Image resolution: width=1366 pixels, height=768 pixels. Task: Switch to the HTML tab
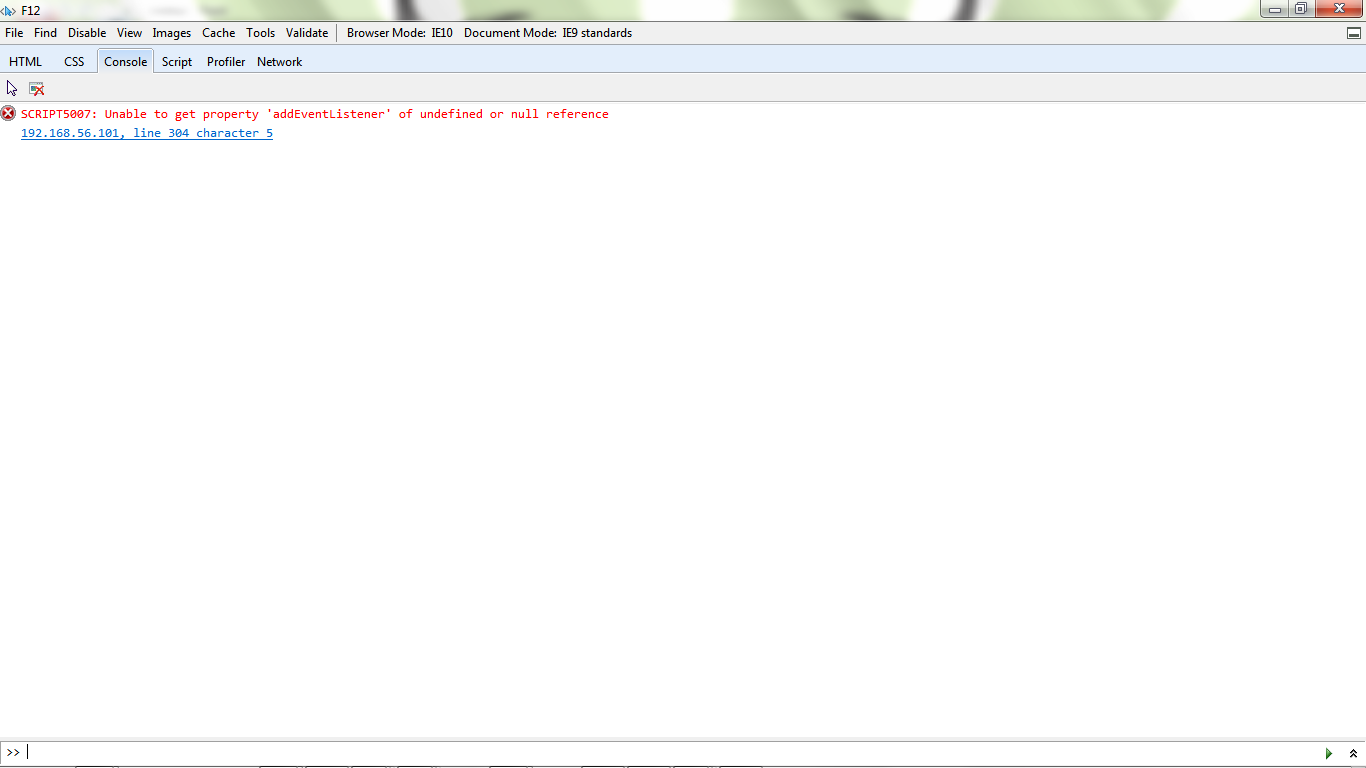26,62
